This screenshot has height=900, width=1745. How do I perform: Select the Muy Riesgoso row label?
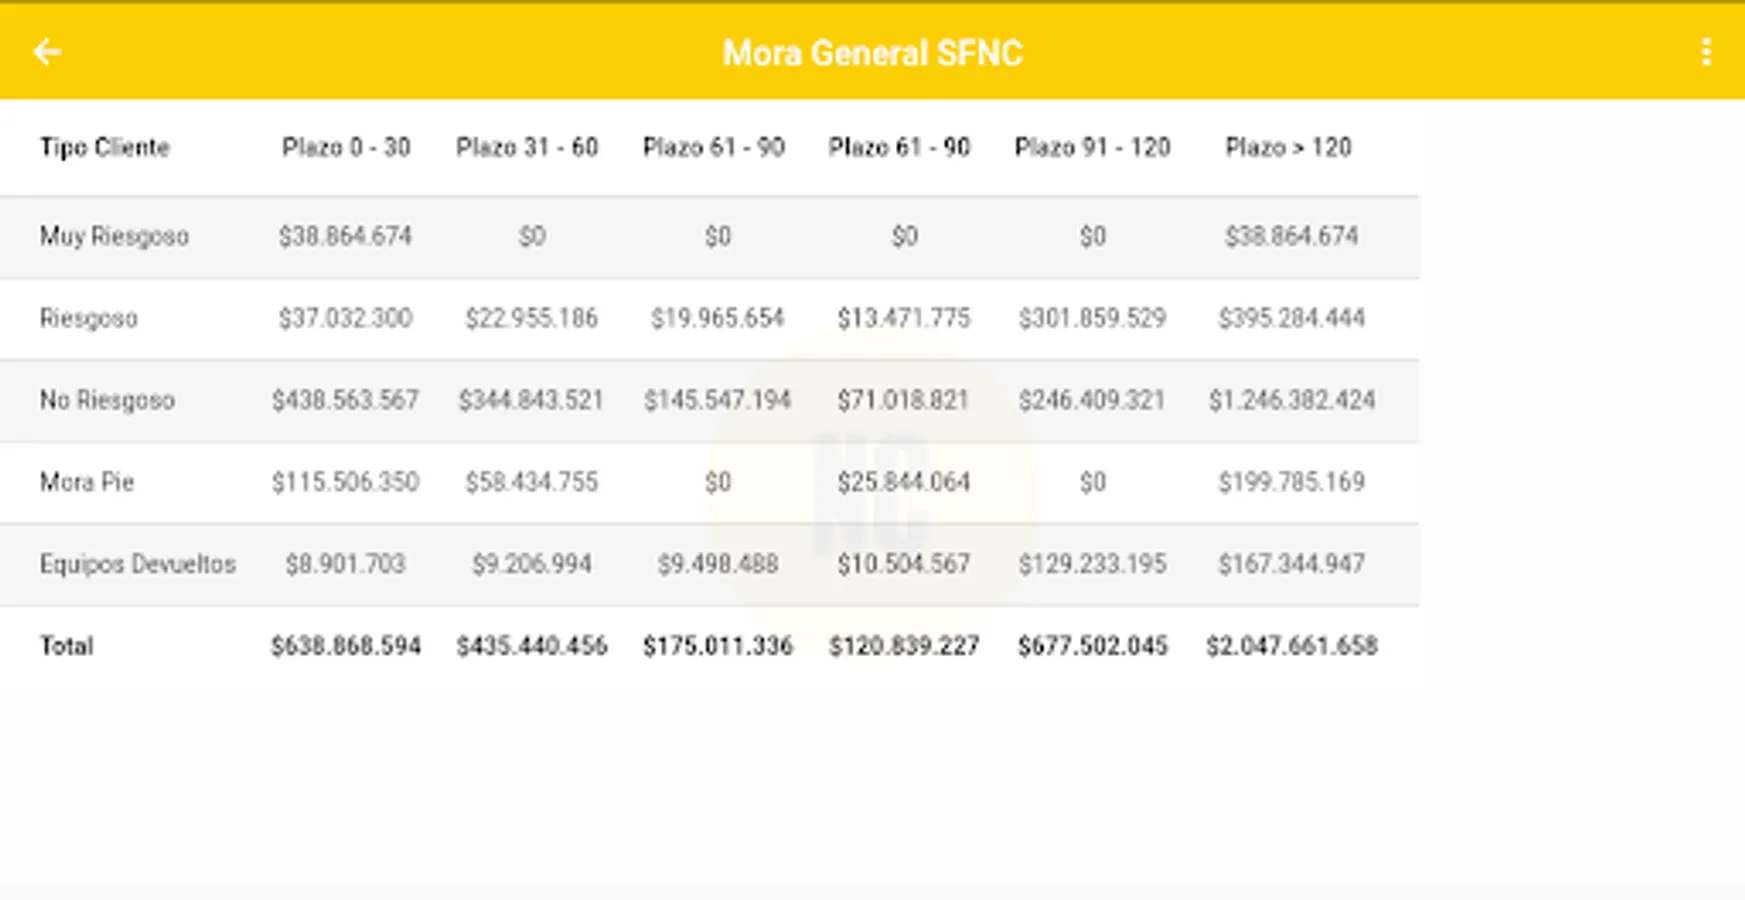(114, 237)
